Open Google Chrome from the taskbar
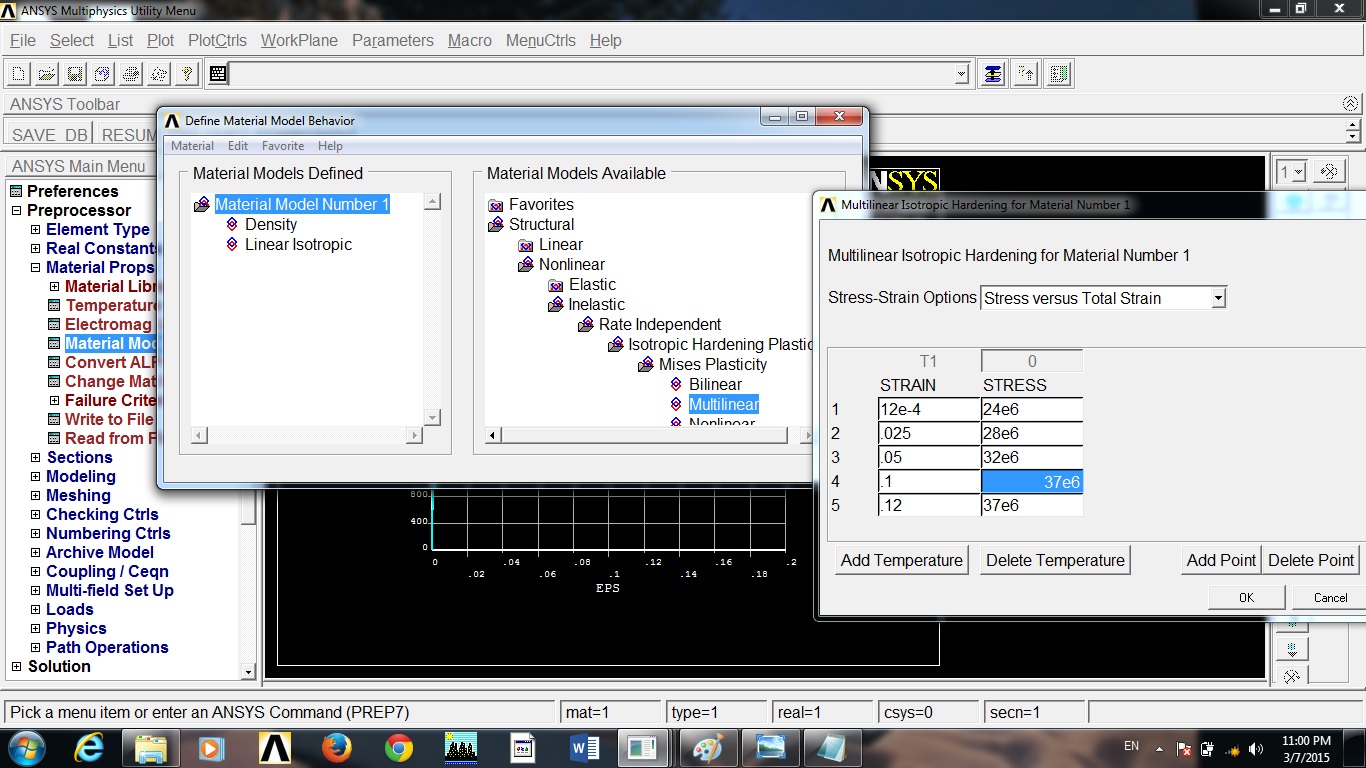 [399, 747]
